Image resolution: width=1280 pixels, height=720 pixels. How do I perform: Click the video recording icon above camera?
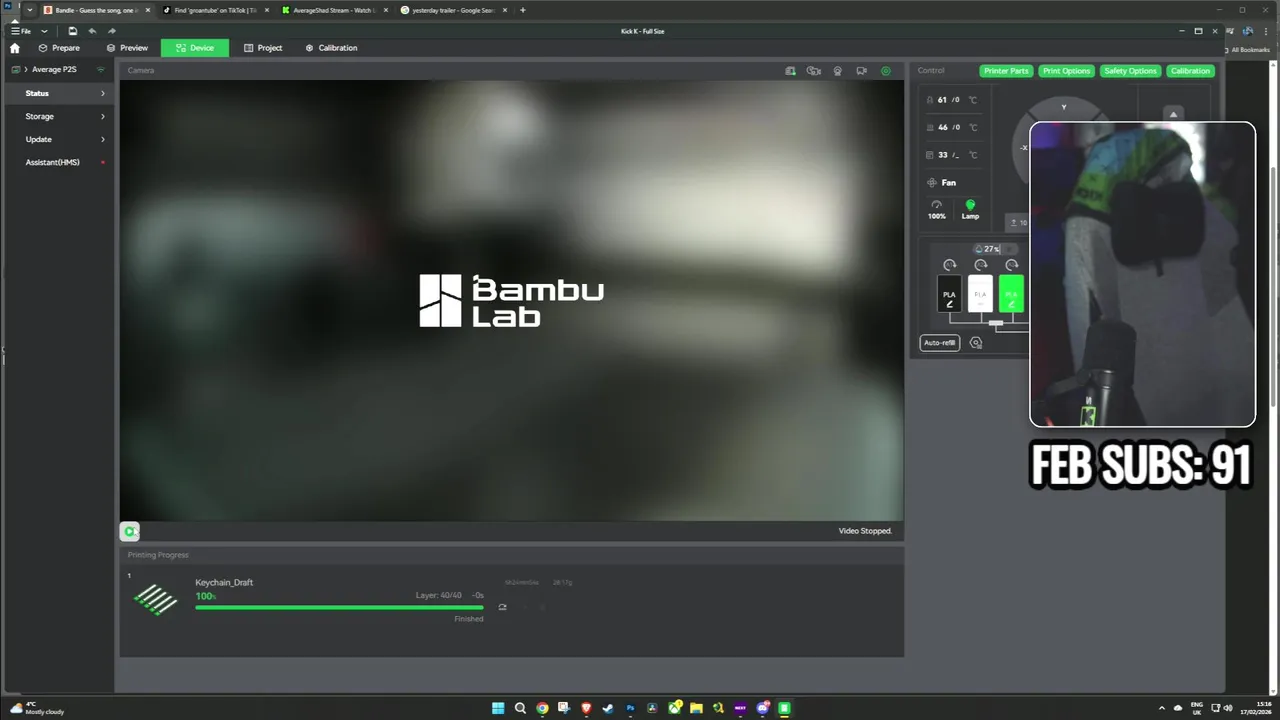(861, 71)
